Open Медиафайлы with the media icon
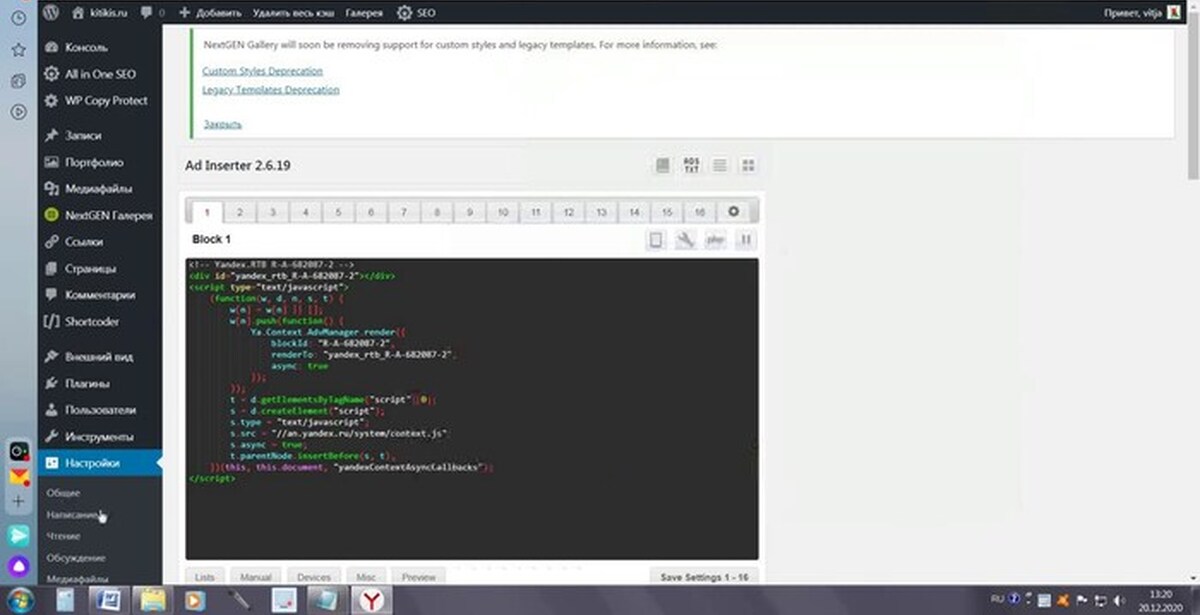 (100, 188)
